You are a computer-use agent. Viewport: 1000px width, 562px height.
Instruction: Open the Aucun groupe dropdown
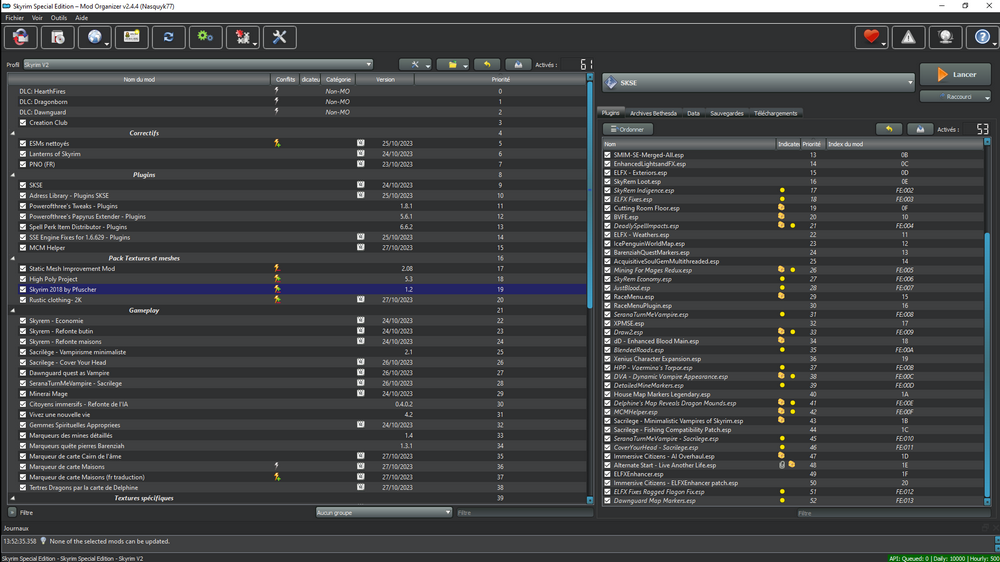coord(384,512)
